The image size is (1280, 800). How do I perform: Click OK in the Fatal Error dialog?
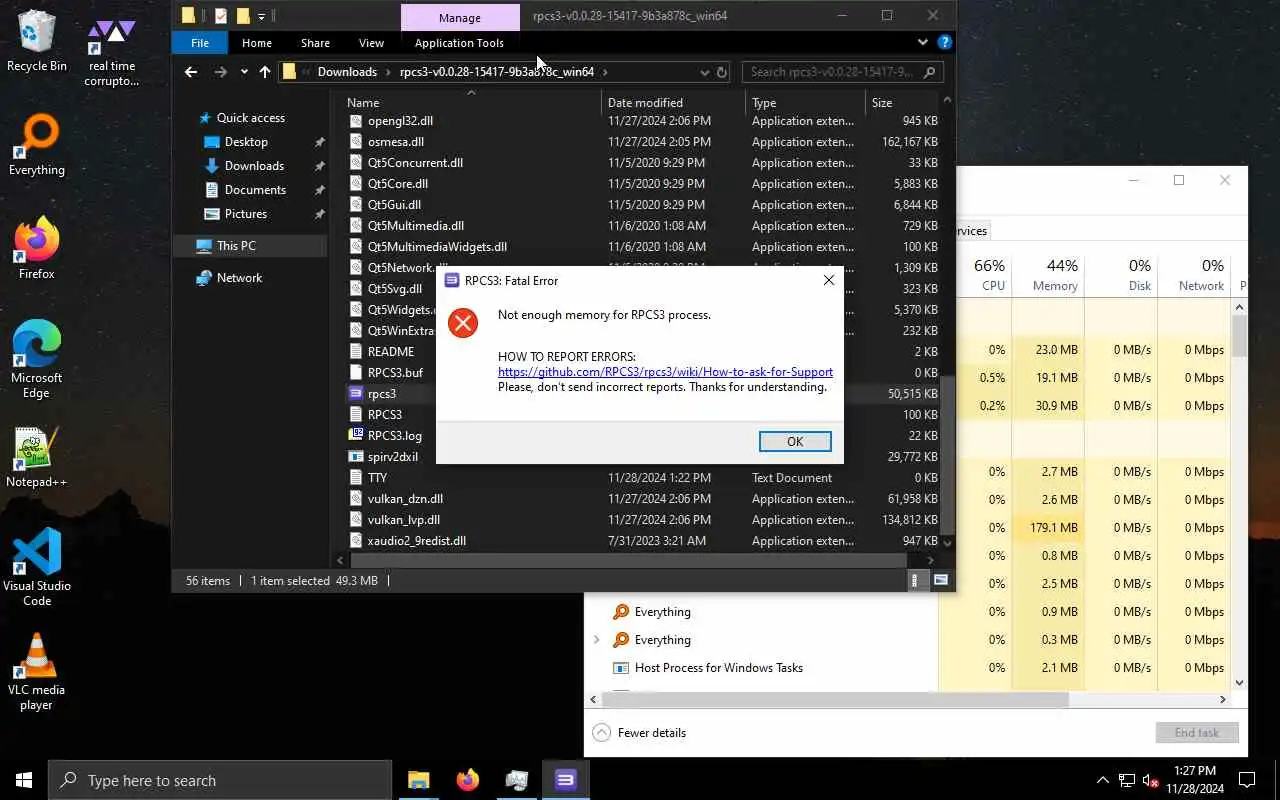[795, 442]
